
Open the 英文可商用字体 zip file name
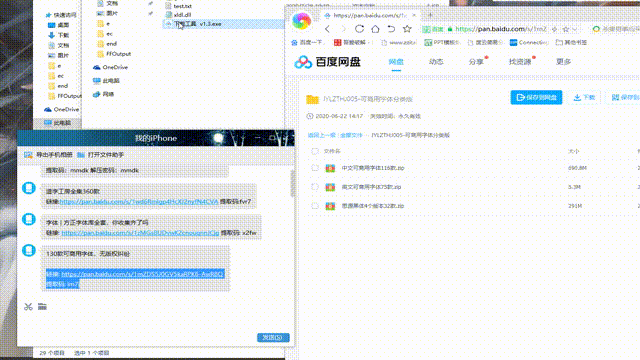(x=371, y=187)
